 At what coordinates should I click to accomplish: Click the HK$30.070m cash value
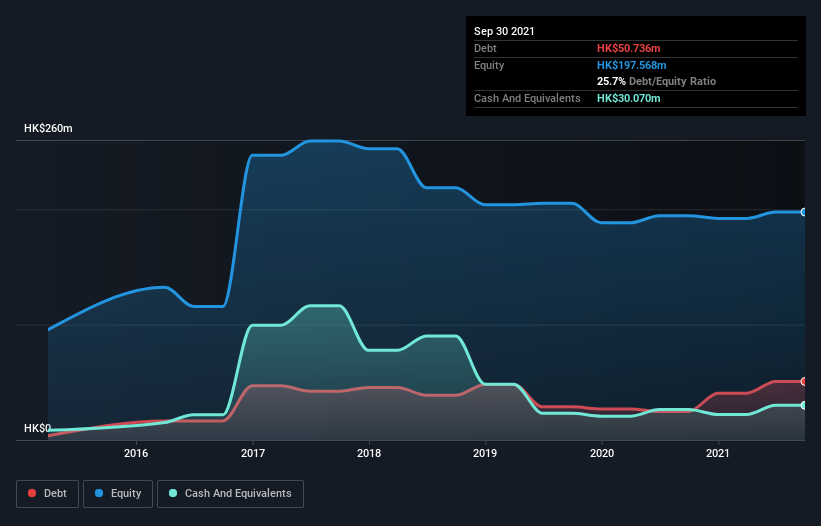[628, 98]
